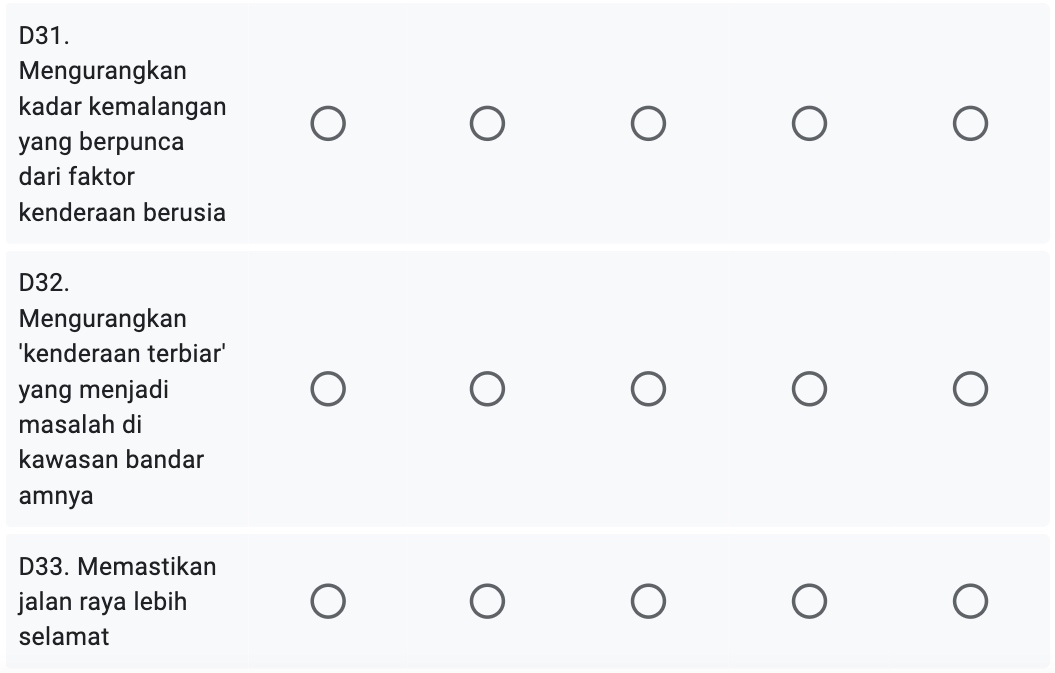The height and width of the screenshot is (673, 1055).
Task: Select the second radio option for D31
Action: pyautogui.click(x=488, y=125)
